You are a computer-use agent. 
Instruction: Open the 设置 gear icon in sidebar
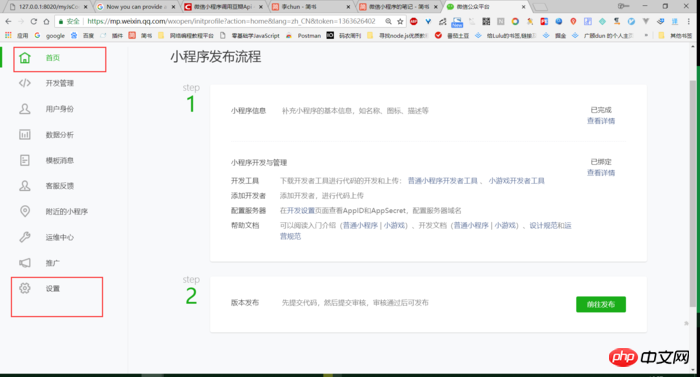[25, 288]
